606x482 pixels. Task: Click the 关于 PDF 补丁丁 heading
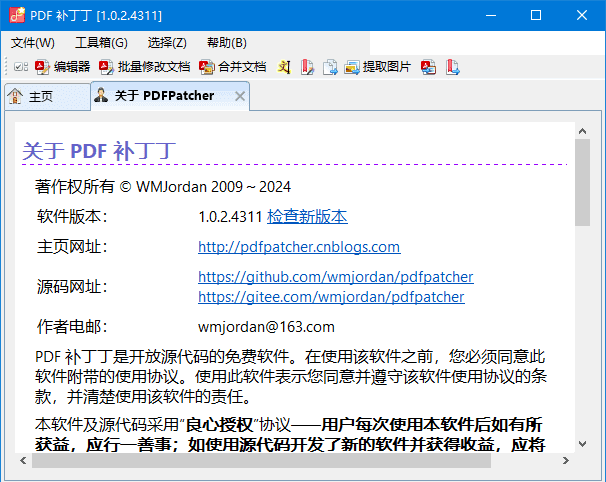point(99,151)
